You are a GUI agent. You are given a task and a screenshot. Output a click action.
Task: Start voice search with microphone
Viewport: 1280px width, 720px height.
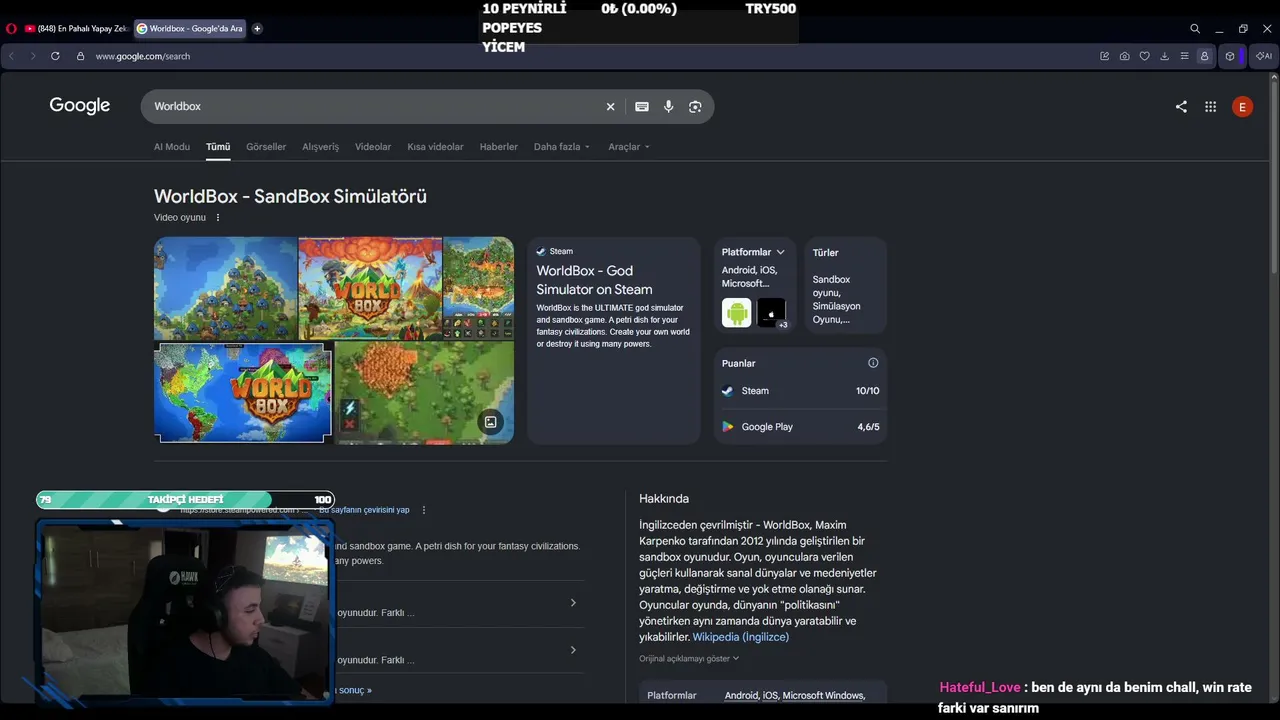pos(668,107)
